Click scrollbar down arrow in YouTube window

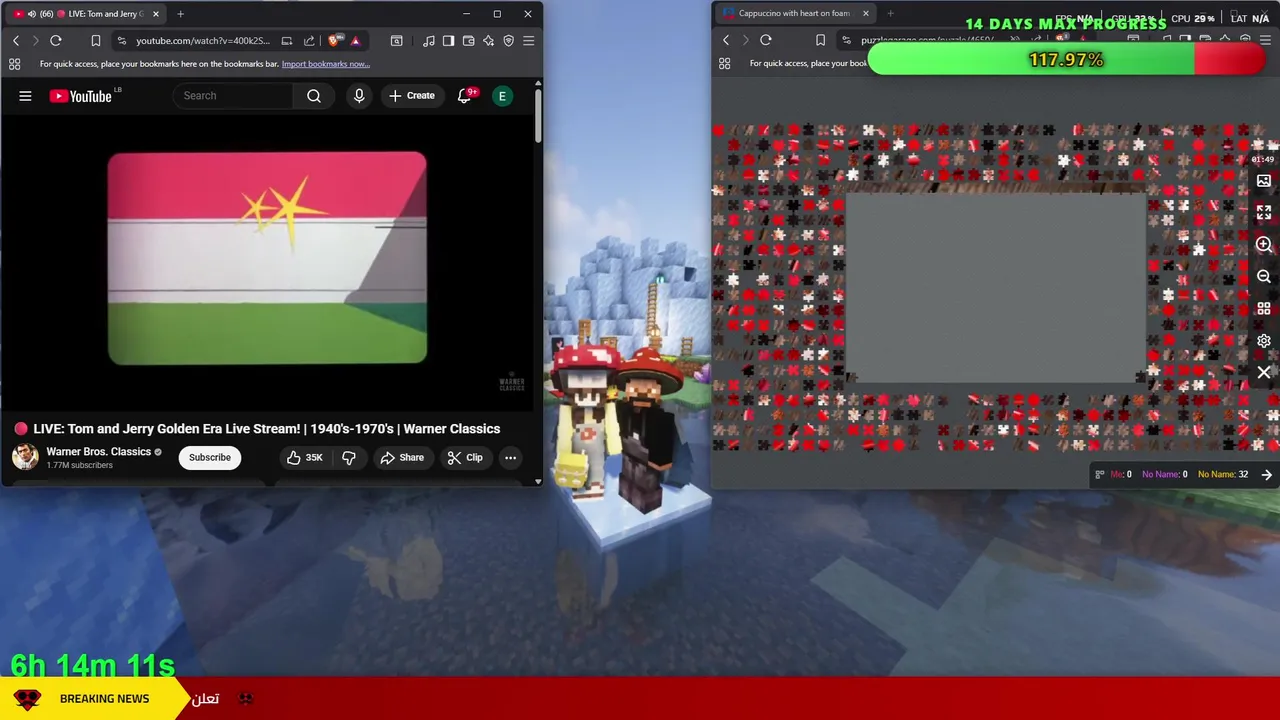click(x=538, y=481)
